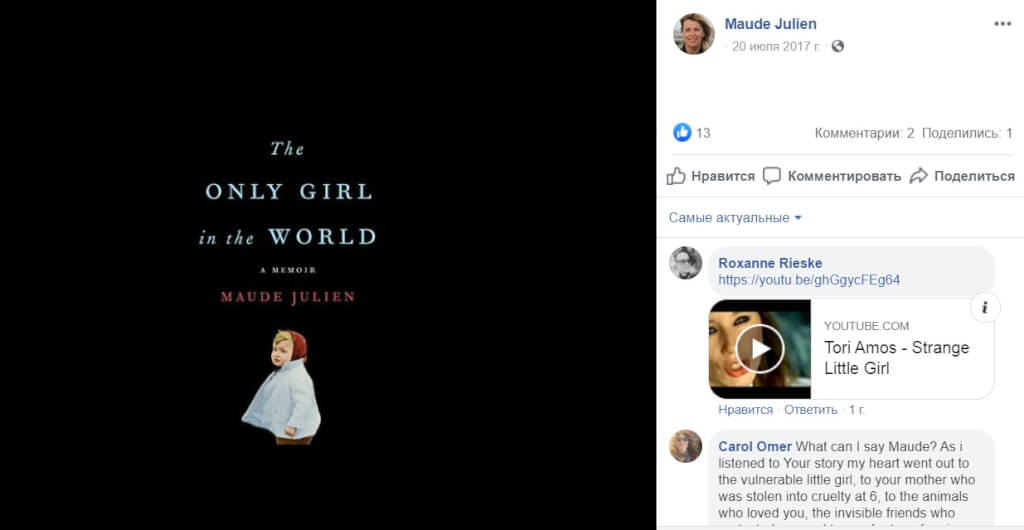
Task: Click the post date 20 июля 2017 г.
Action: click(776, 46)
